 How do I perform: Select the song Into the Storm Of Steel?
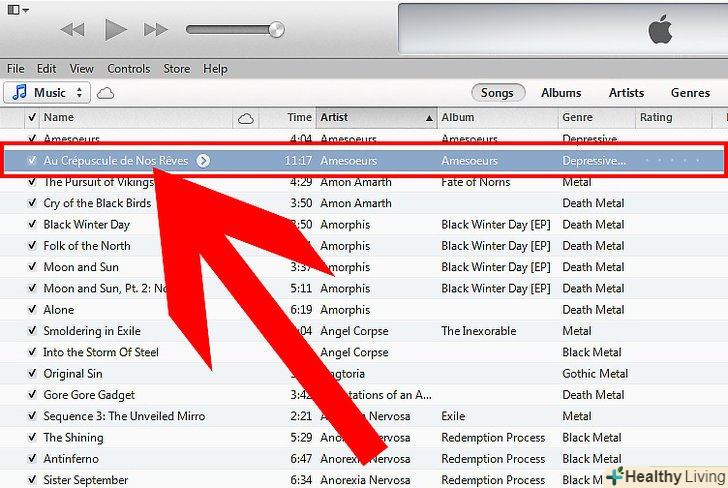point(101,352)
